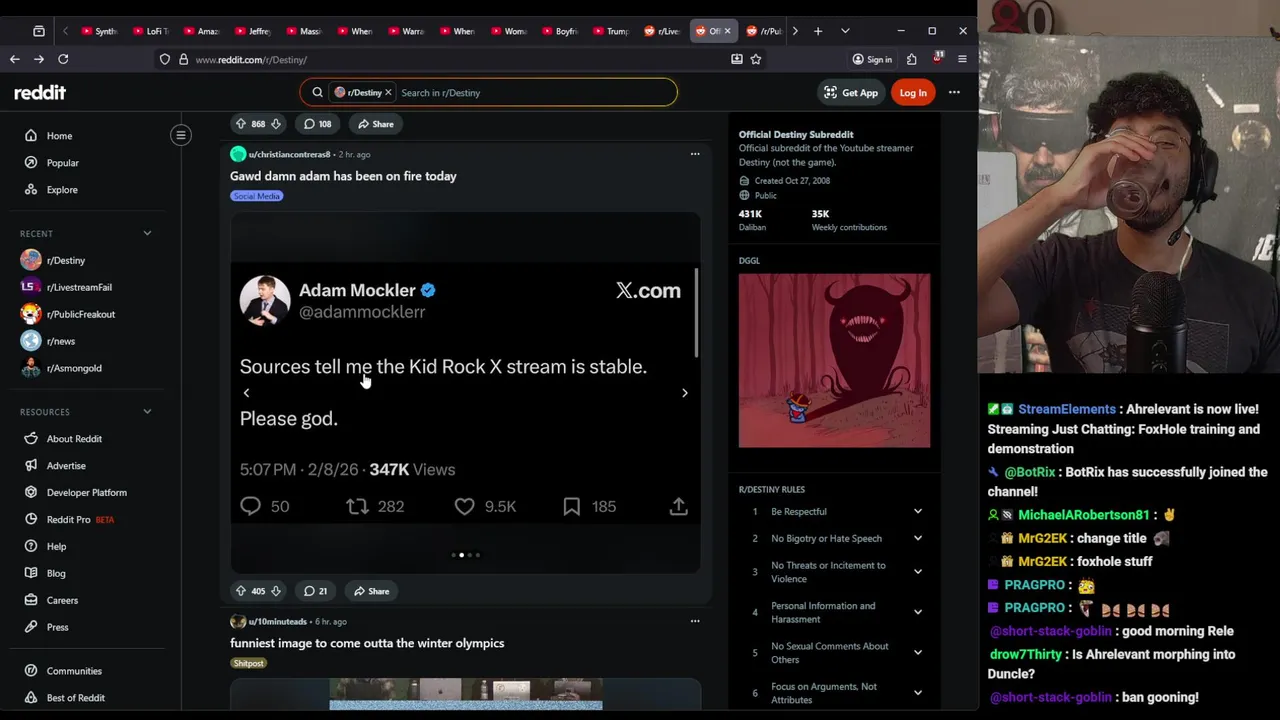Collapse the Reddit sidebar navigation button
The width and height of the screenshot is (1280, 720).
(181, 135)
